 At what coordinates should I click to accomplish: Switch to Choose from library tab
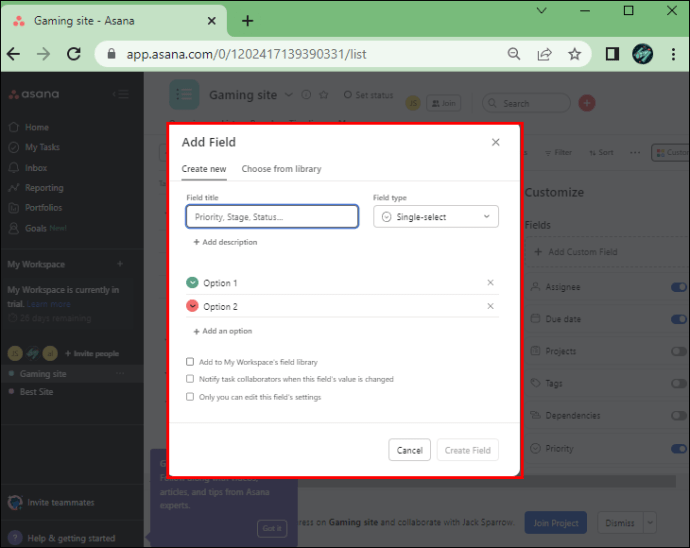[x=281, y=169]
